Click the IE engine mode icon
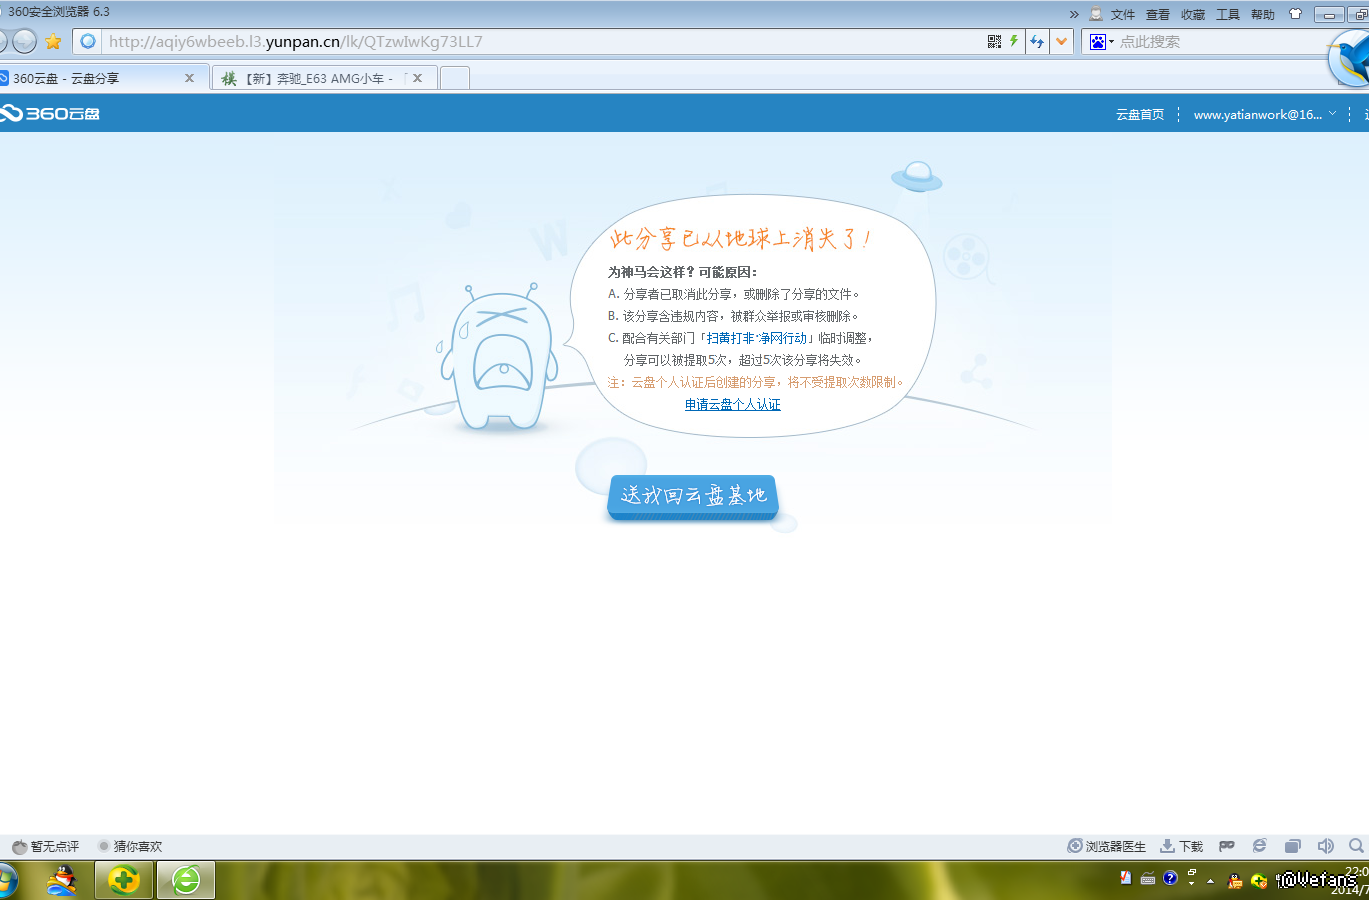The image size is (1369, 900). [1259, 846]
